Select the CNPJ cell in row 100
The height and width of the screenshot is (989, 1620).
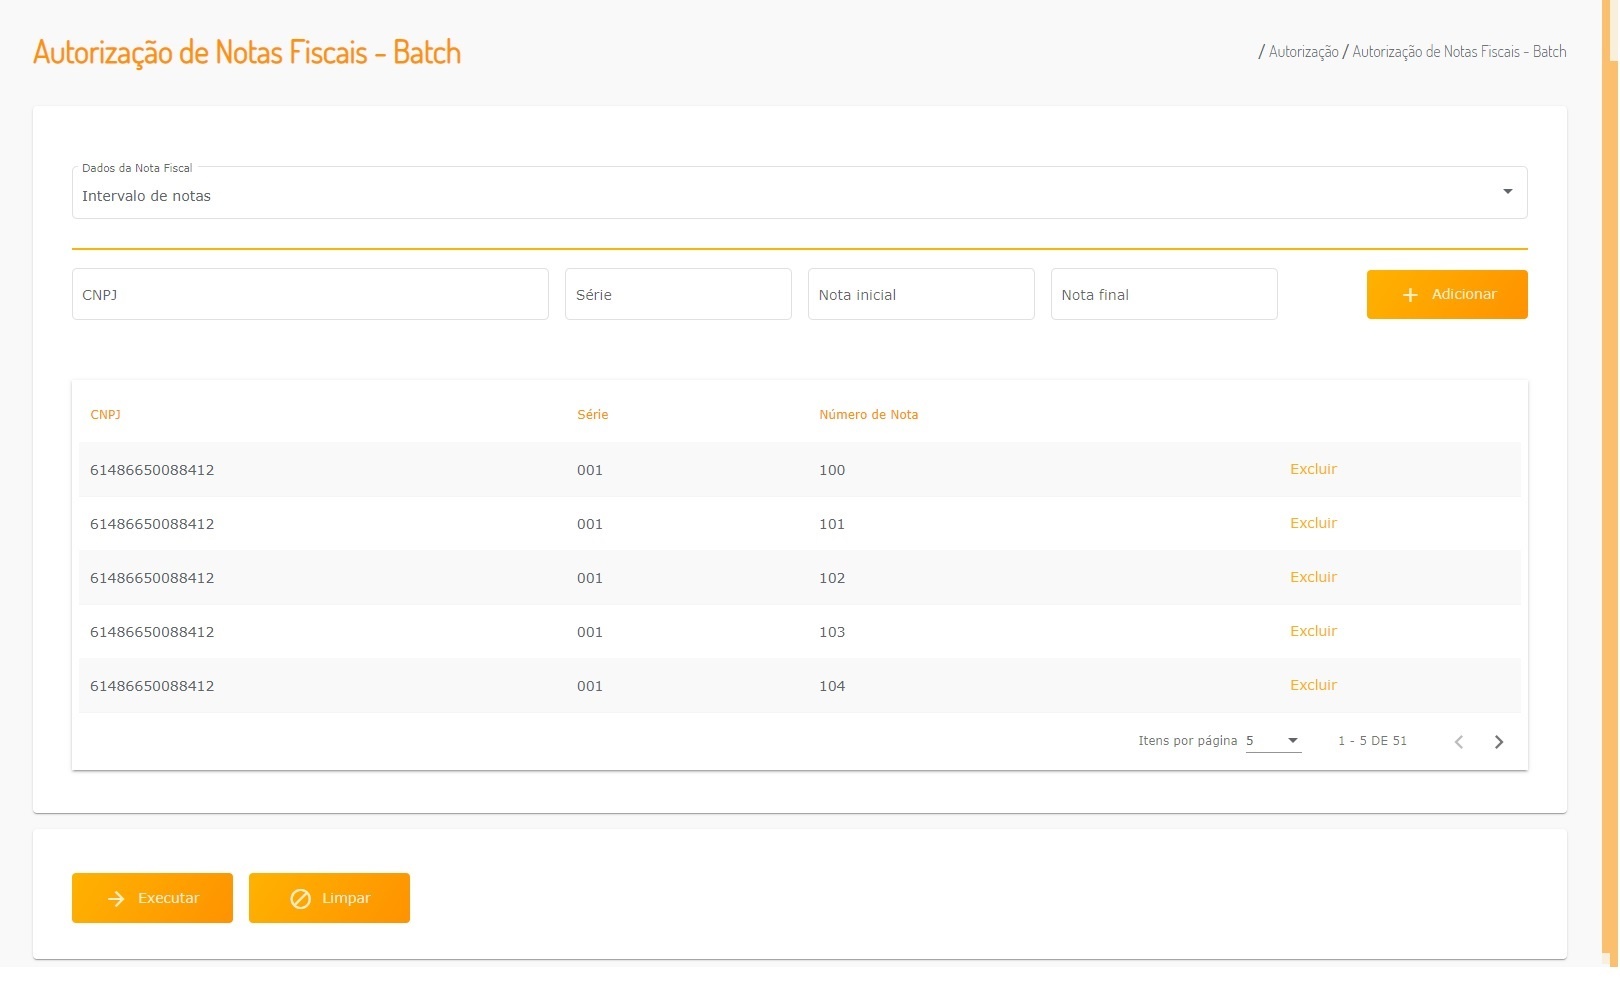[x=152, y=470]
